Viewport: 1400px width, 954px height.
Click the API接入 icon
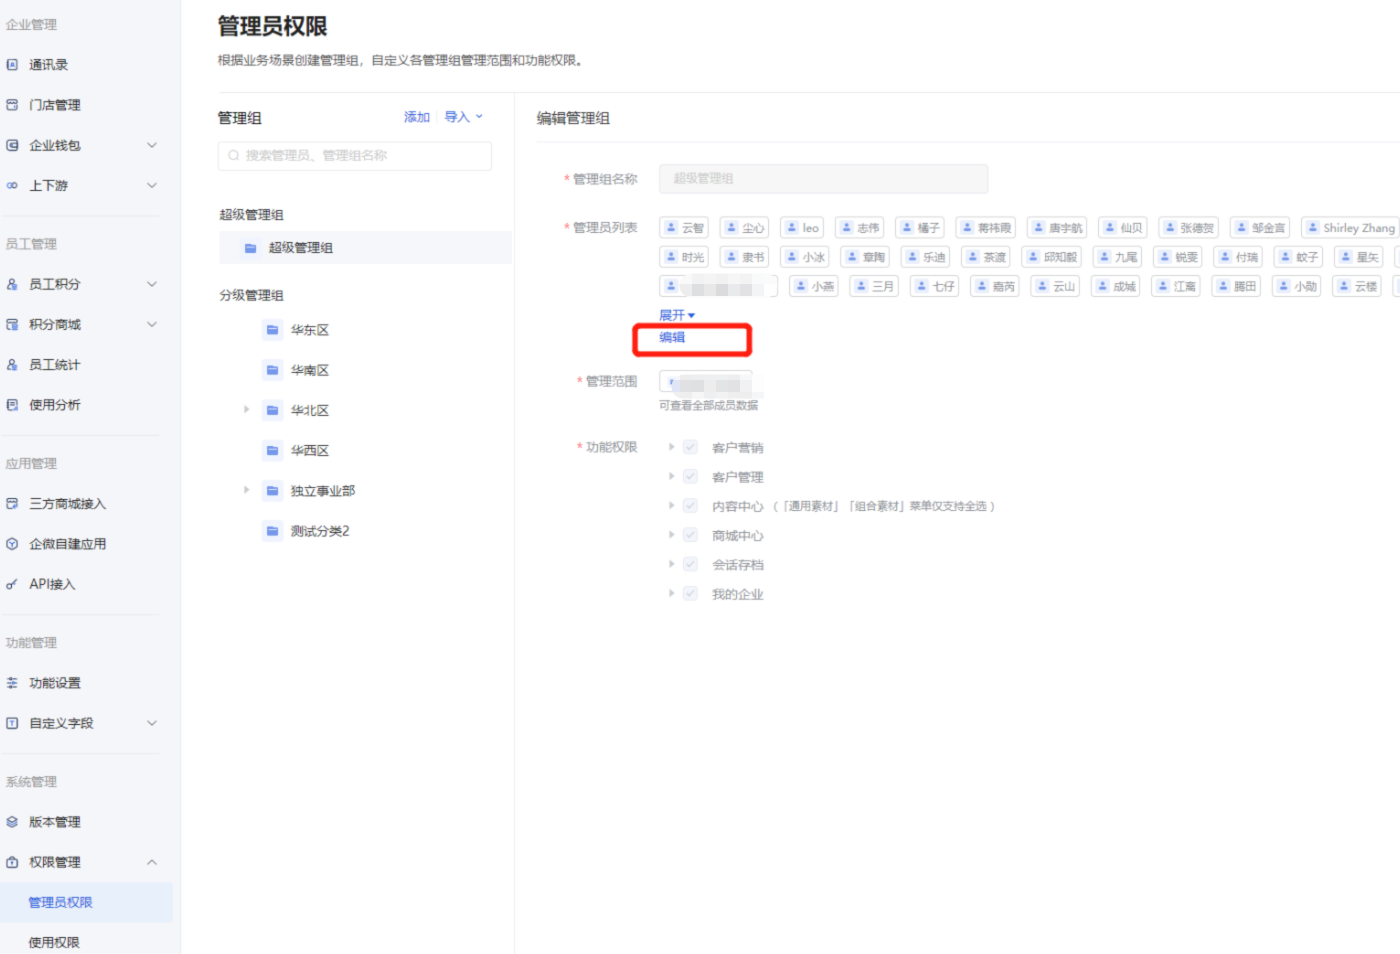pos(12,584)
